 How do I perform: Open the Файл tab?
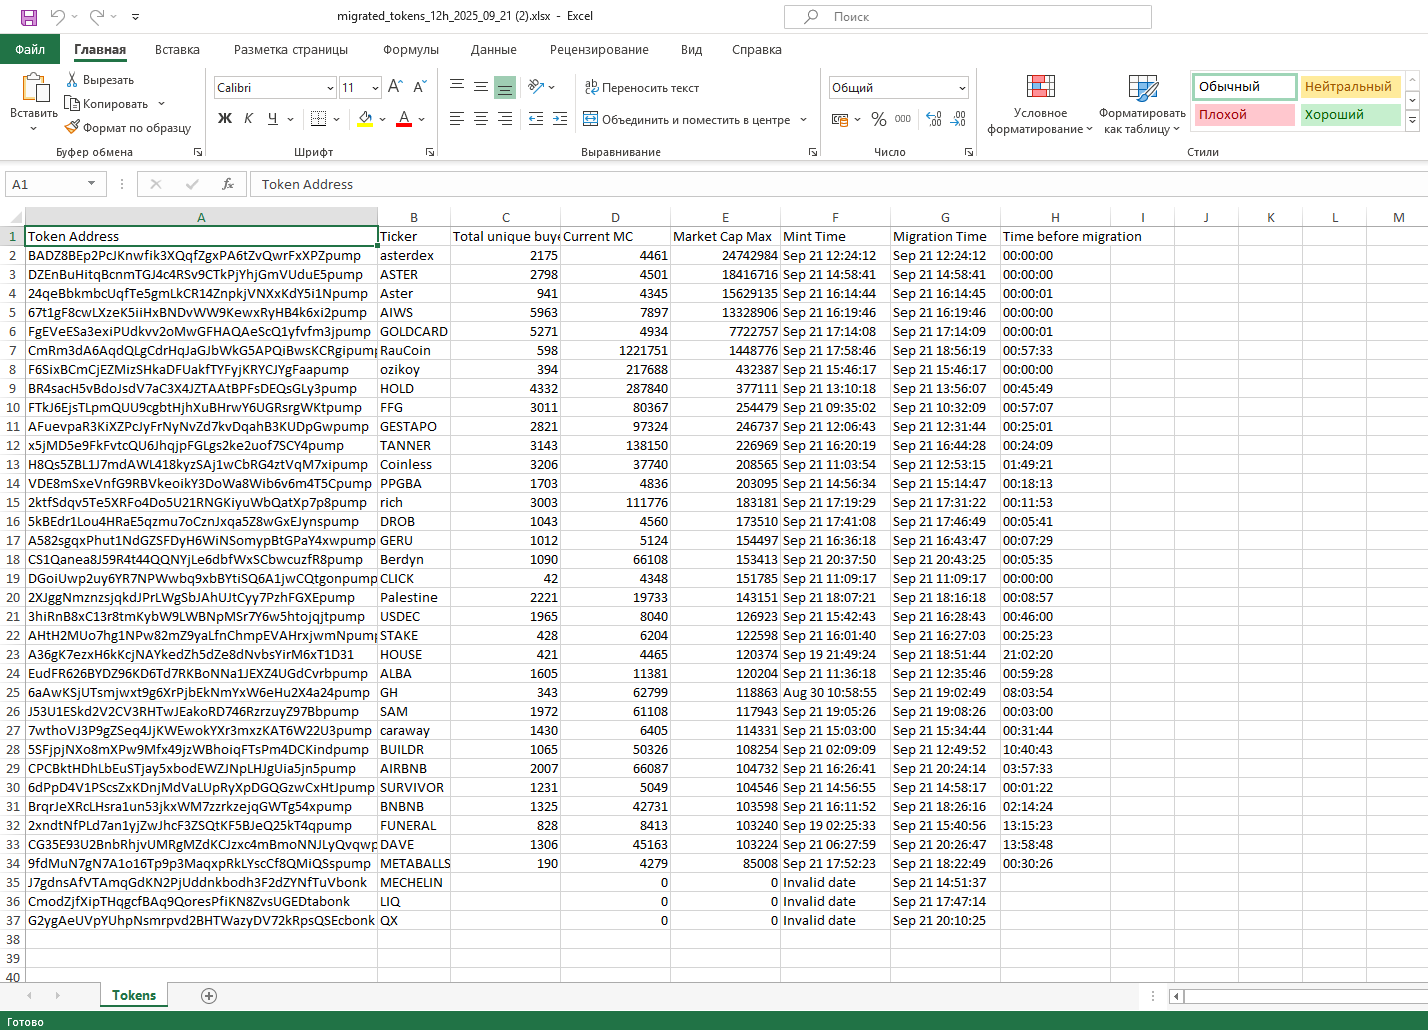[x=30, y=50]
